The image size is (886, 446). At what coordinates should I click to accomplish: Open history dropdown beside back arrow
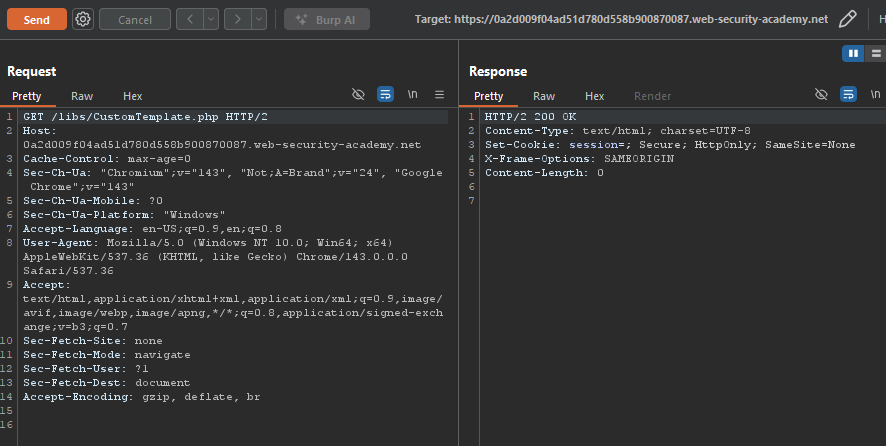pyautogui.click(x=211, y=19)
